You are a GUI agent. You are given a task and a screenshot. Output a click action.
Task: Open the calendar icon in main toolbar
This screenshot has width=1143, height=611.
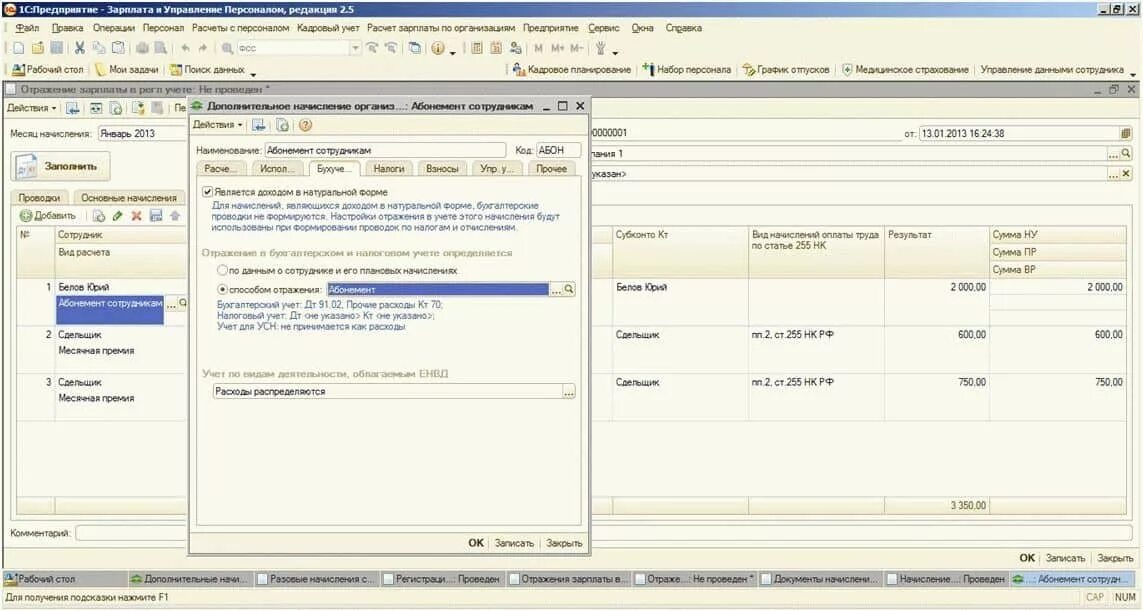496,48
